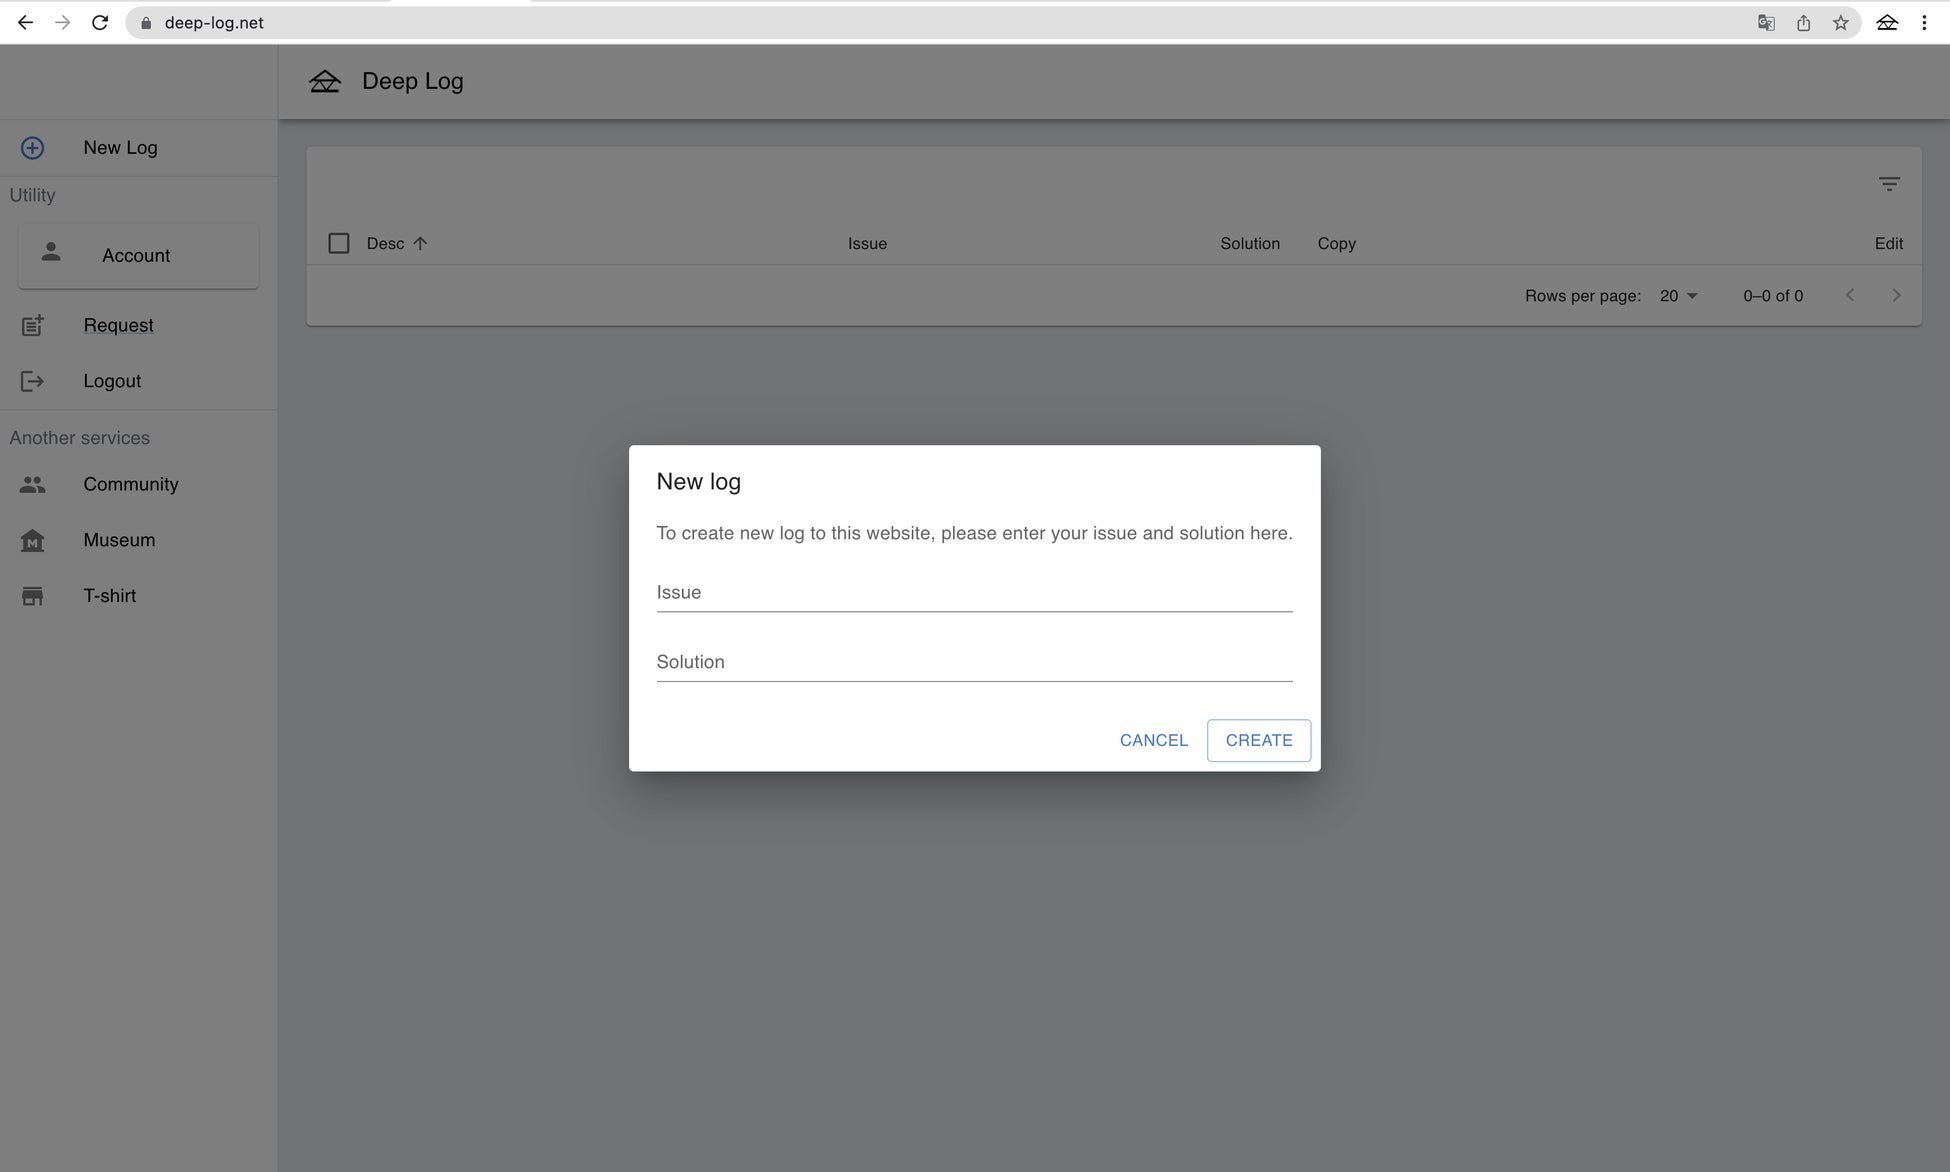
Task: Click the Request note icon
Action: [x=32, y=325]
